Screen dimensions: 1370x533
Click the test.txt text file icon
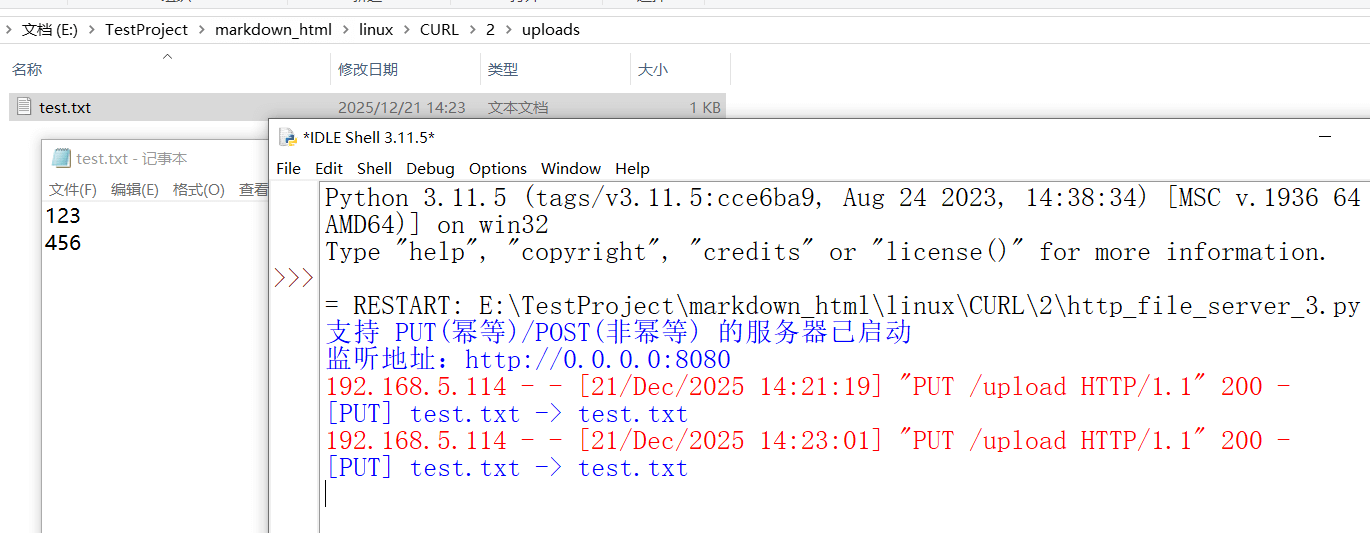pyautogui.click(x=24, y=107)
